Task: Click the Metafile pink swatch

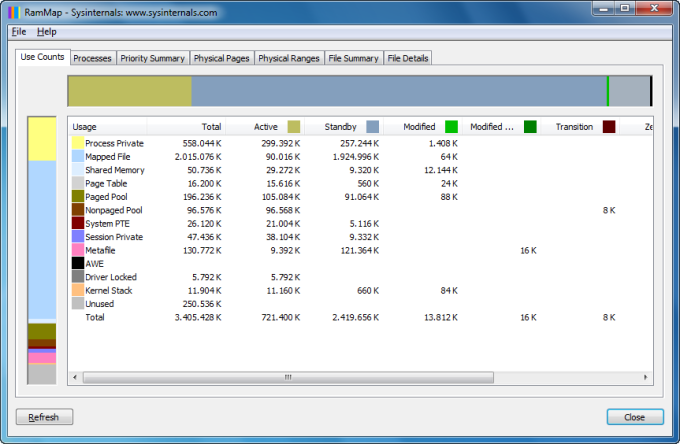Action: pyautogui.click(x=78, y=250)
